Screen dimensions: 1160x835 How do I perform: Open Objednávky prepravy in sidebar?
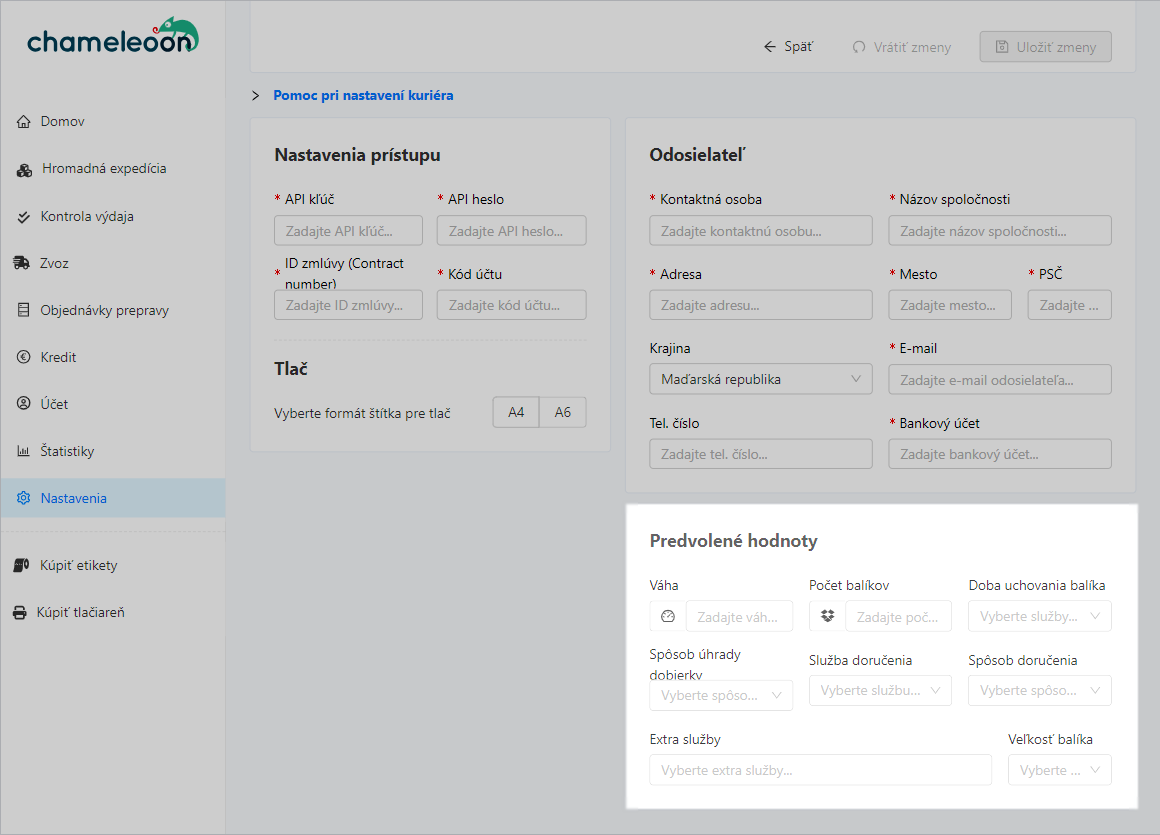(104, 310)
